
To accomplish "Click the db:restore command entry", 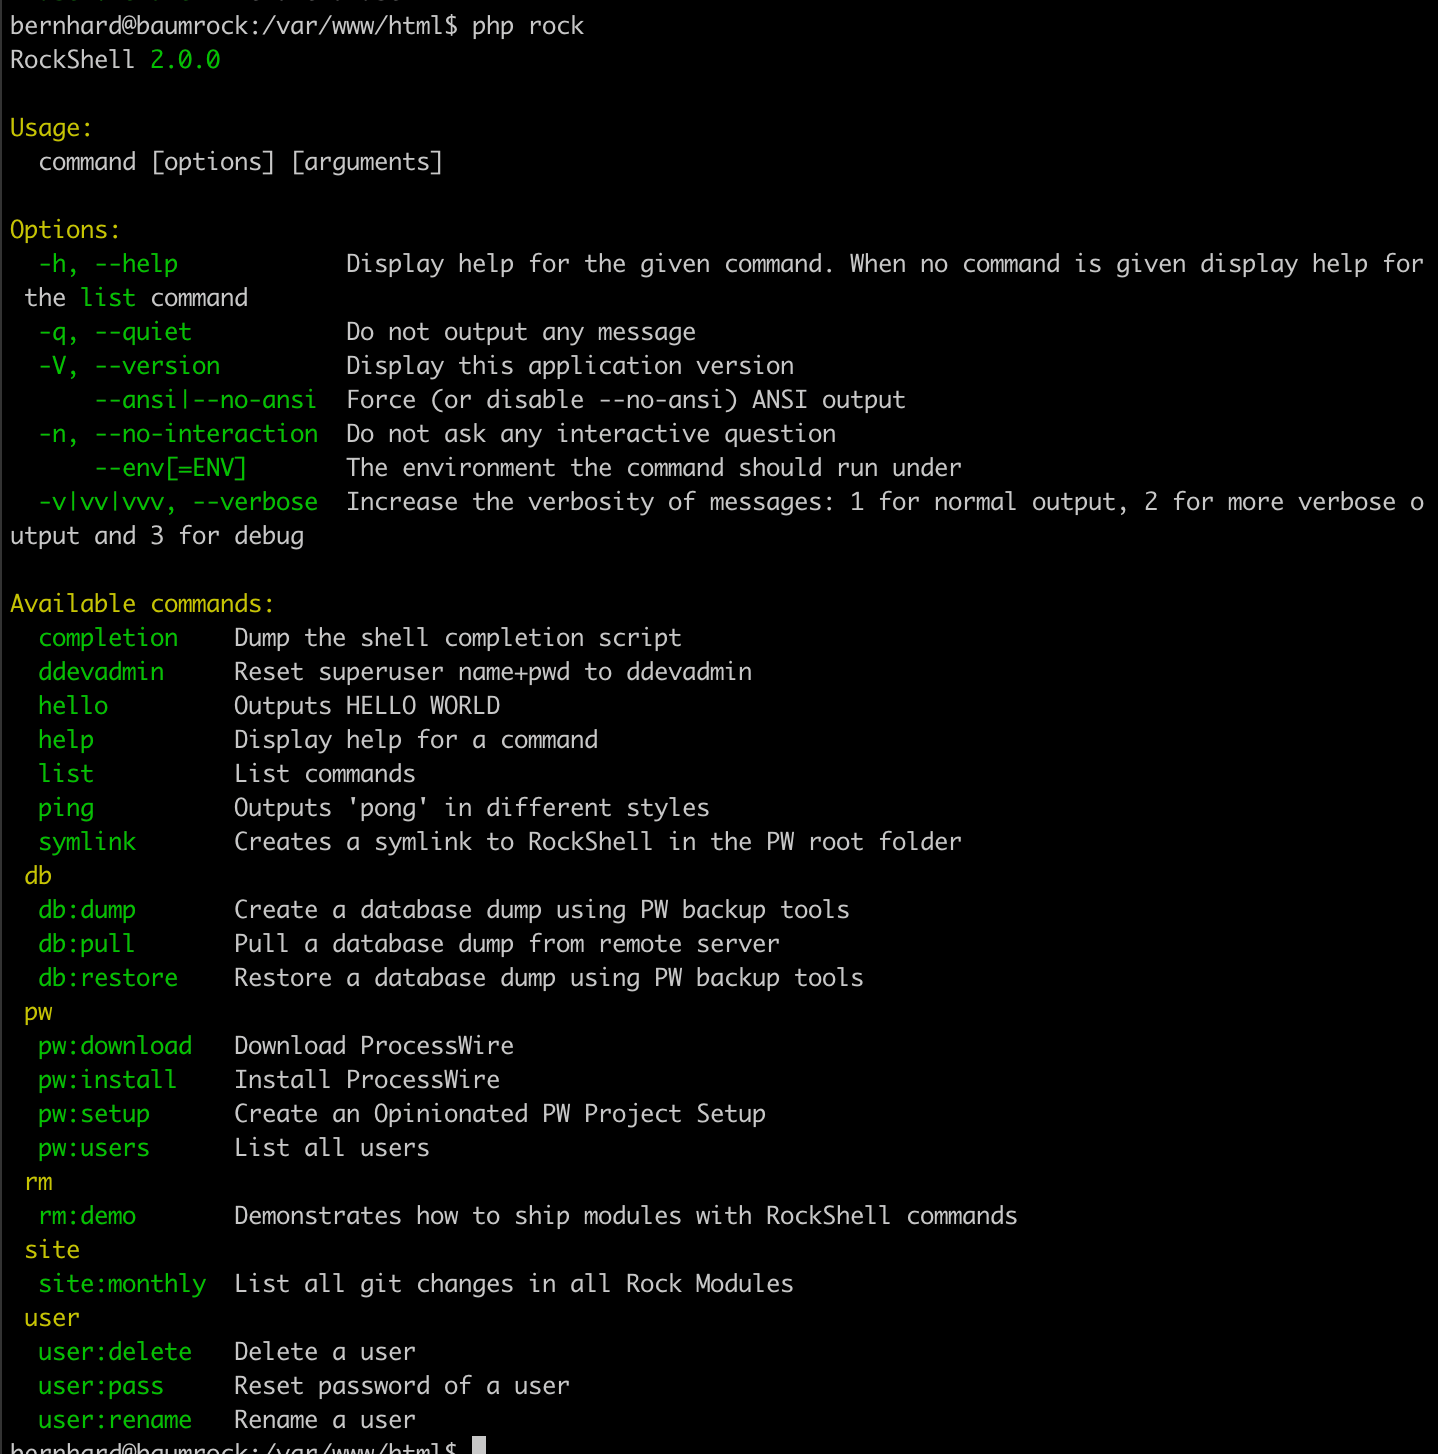I will coord(107,977).
